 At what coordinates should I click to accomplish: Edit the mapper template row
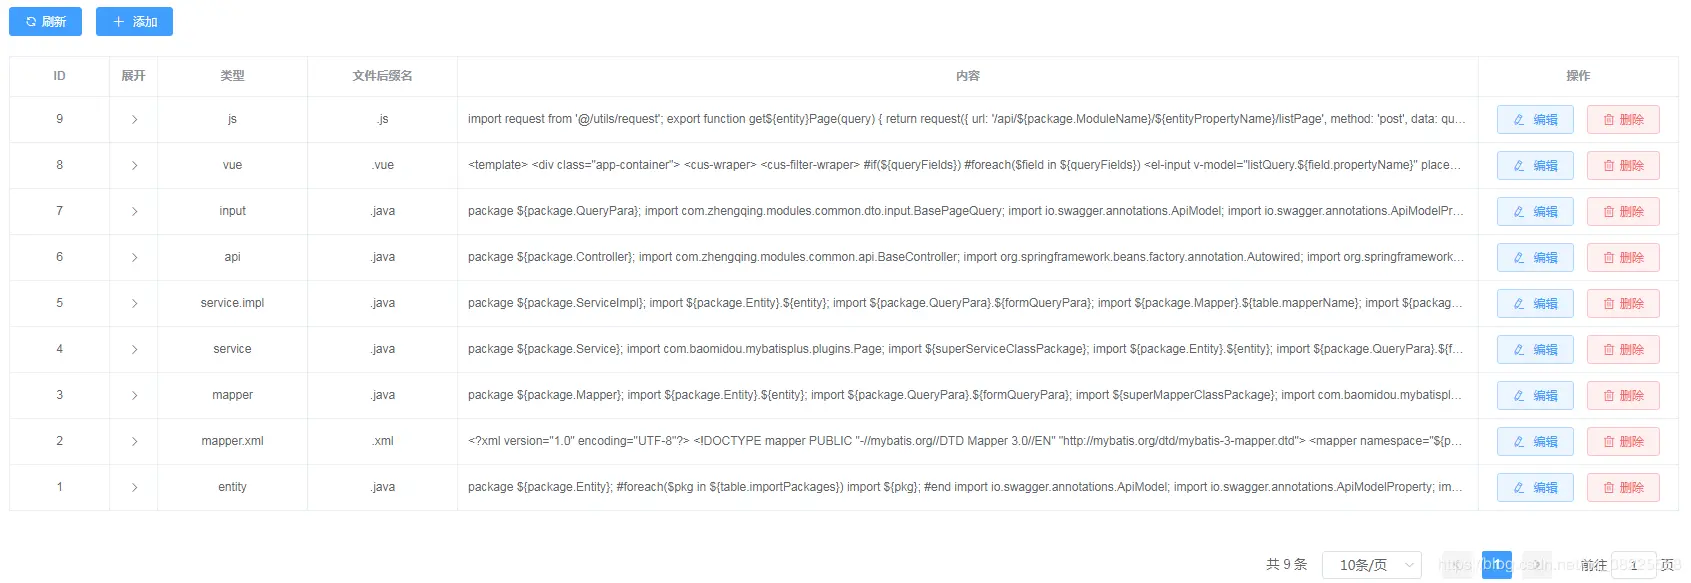pyautogui.click(x=1534, y=395)
